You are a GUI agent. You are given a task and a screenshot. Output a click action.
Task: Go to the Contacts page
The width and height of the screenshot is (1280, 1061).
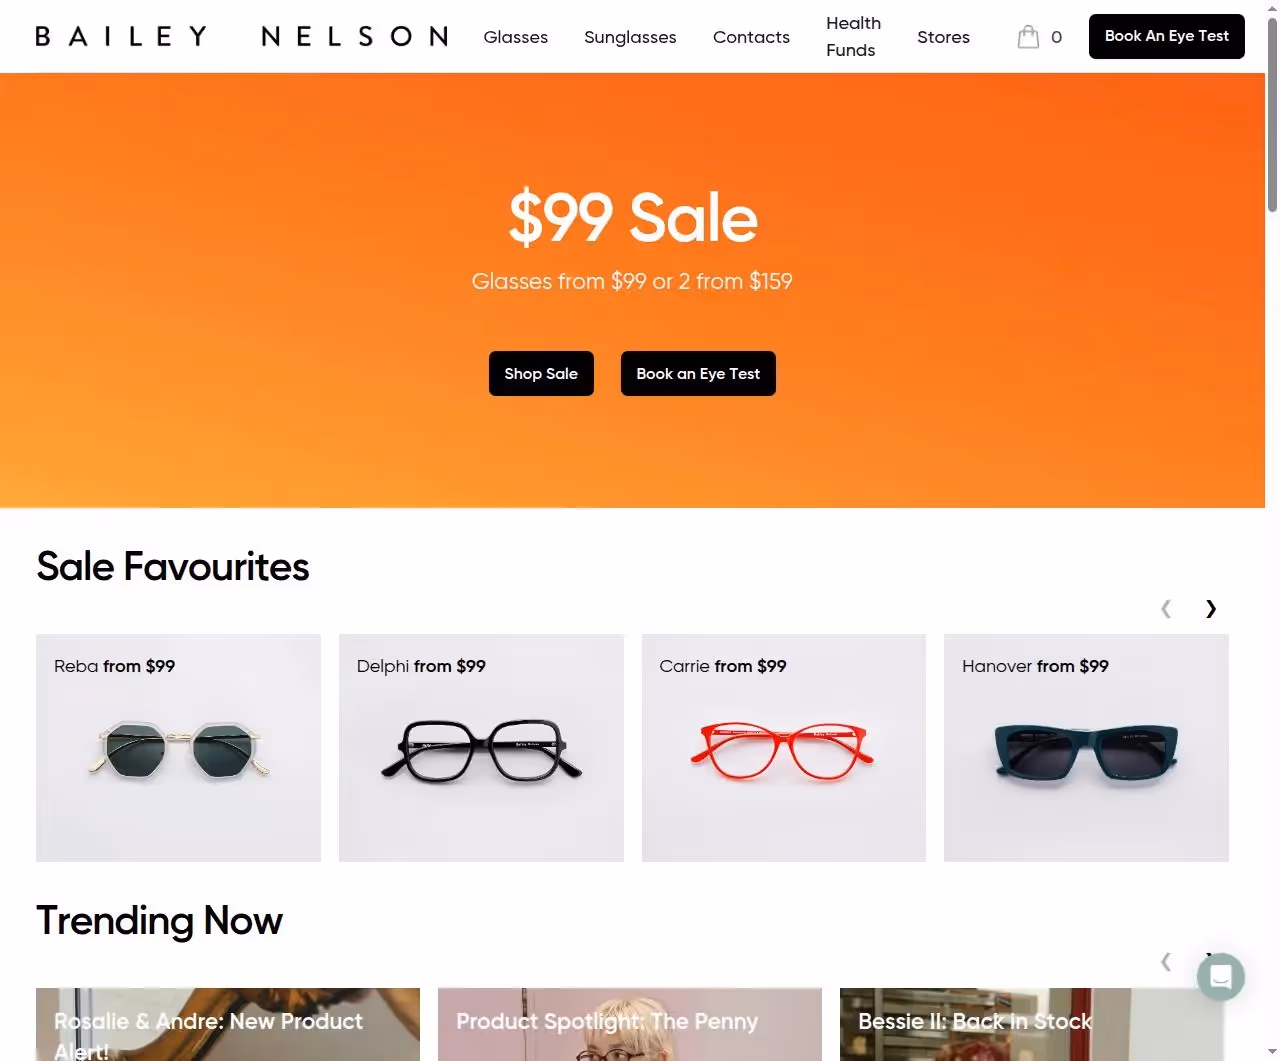[x=751, y=37]
